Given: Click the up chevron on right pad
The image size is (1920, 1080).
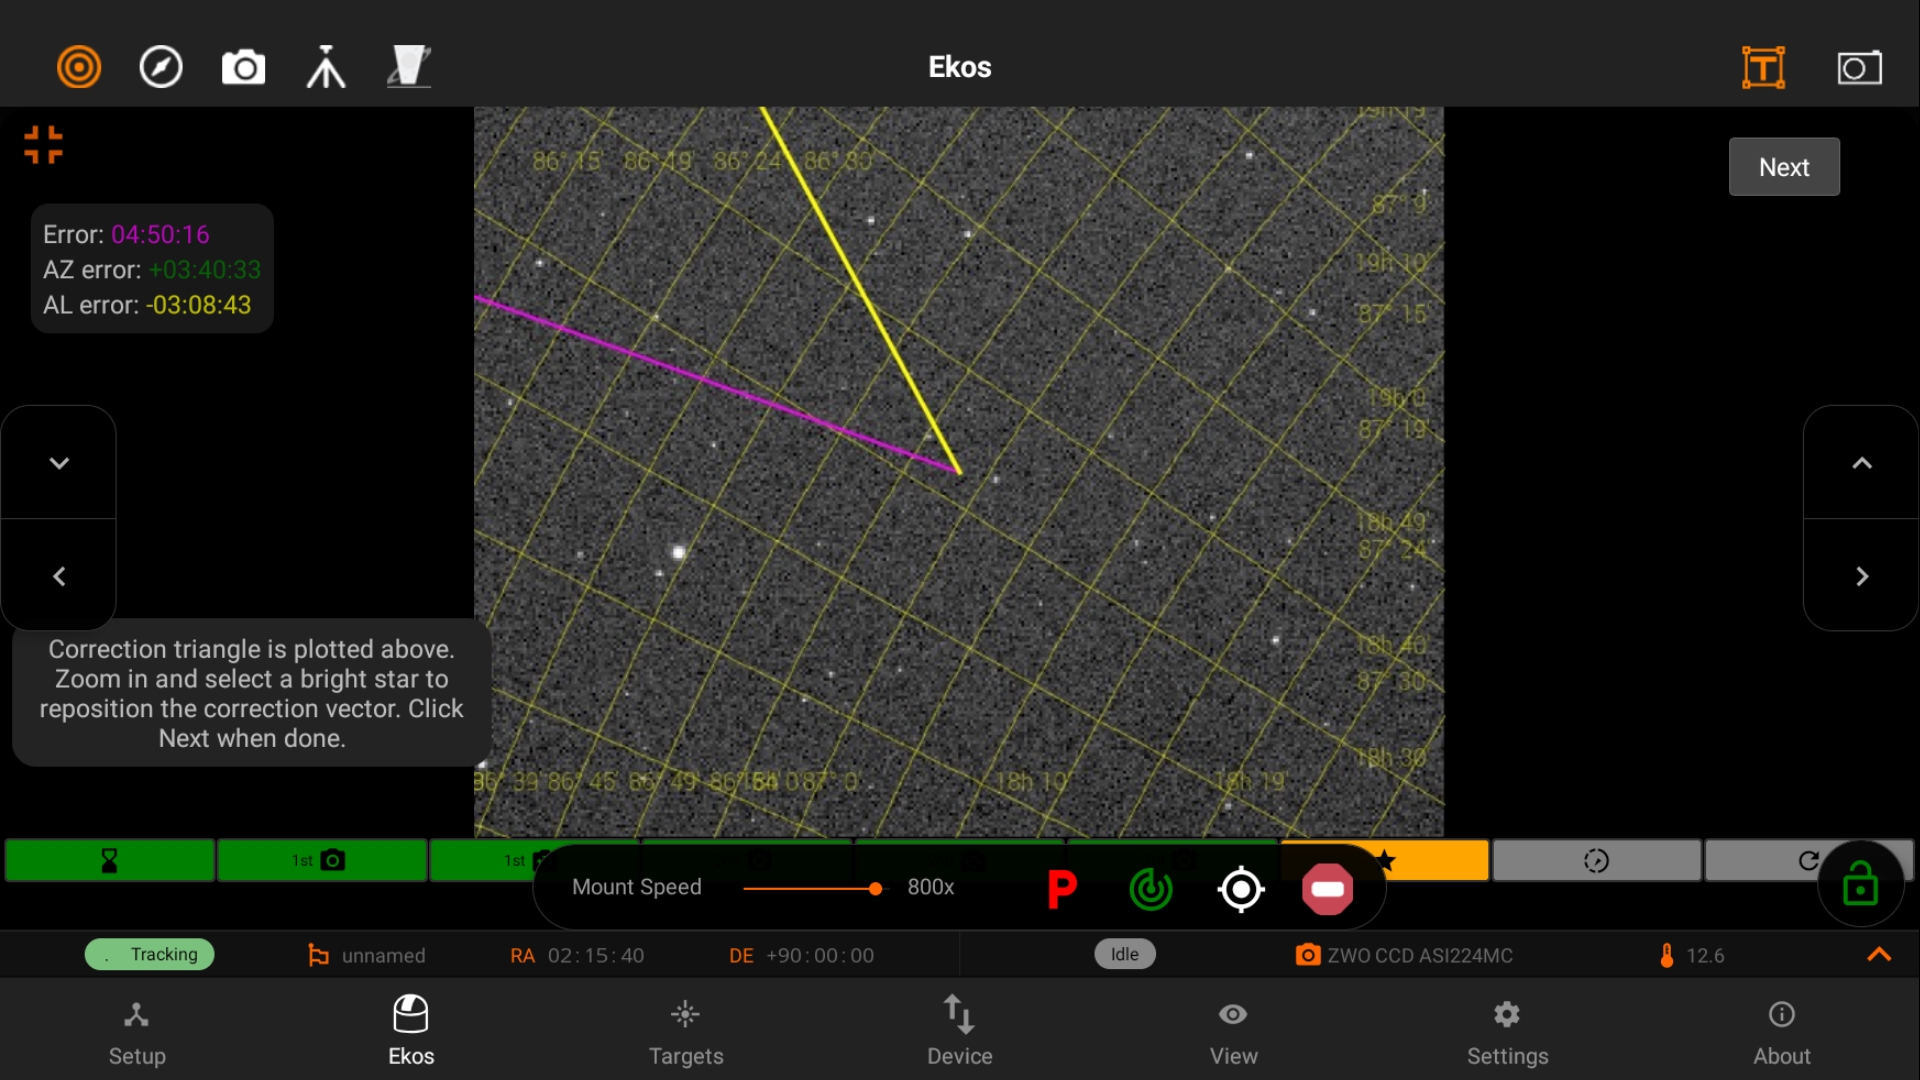Looking at the screenshot, I should [1861, 463].
